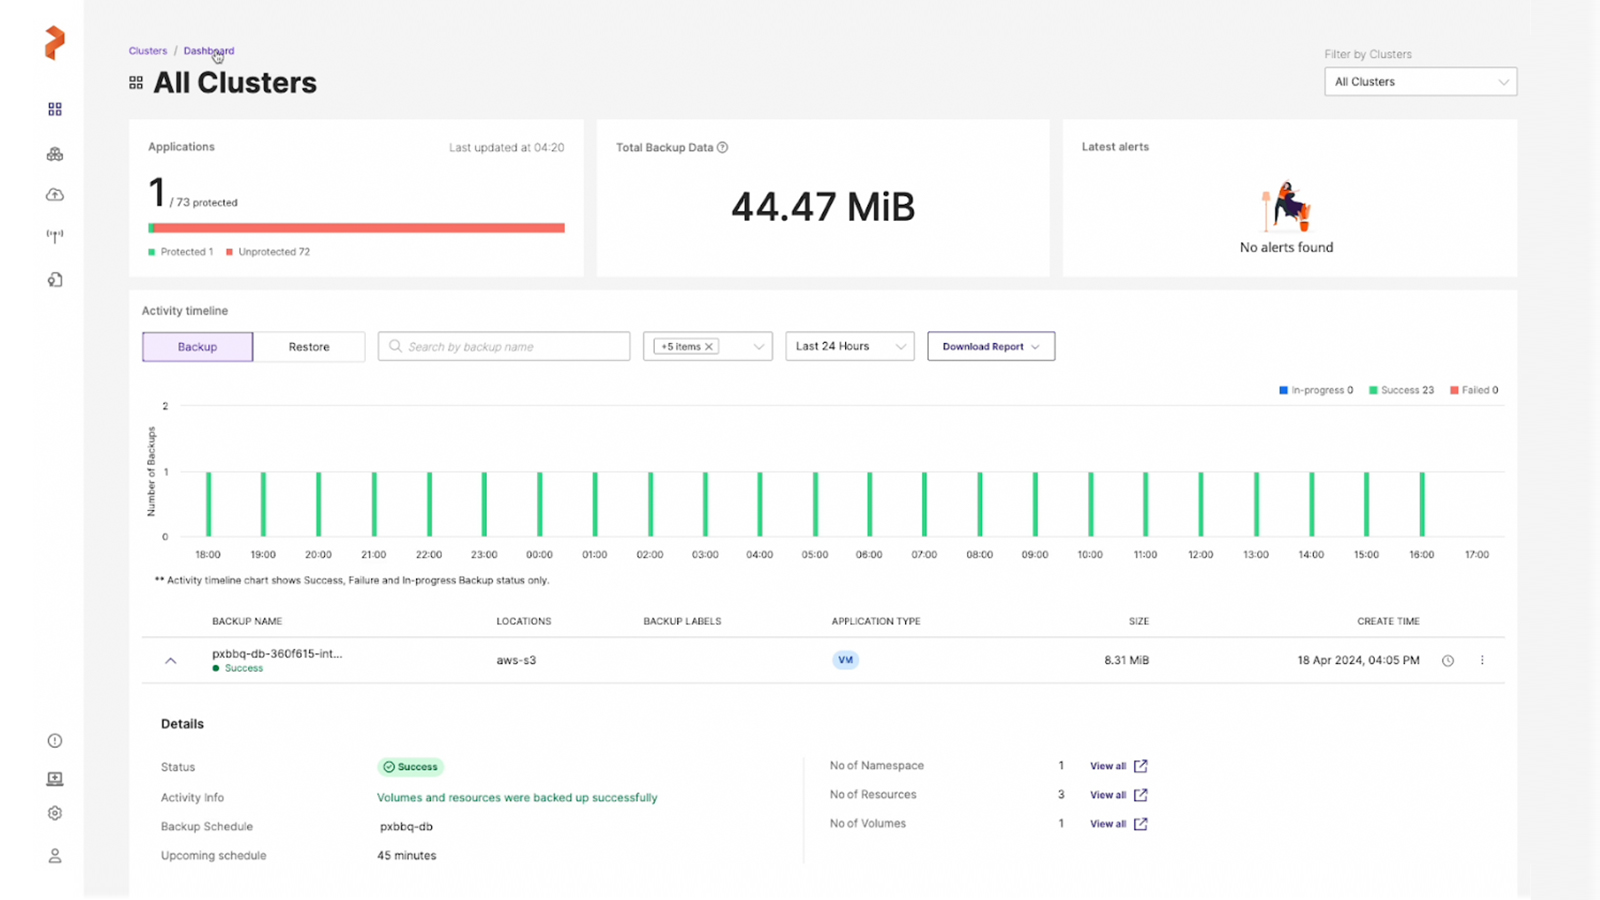Click the clock icon on pxbbq-db backup row
Image resolution: width=1600 pixels, height=900 pixels.
point(1447,661)
